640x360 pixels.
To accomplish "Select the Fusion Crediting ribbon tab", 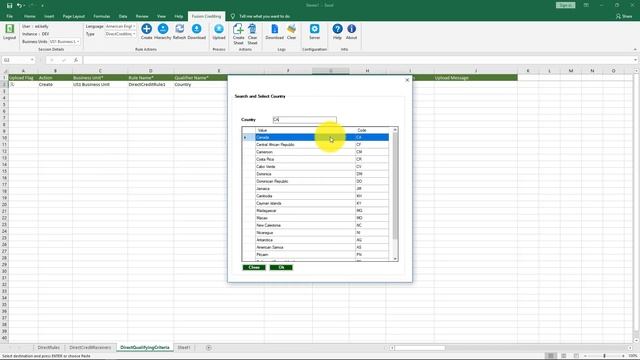I will click(206, 16).
